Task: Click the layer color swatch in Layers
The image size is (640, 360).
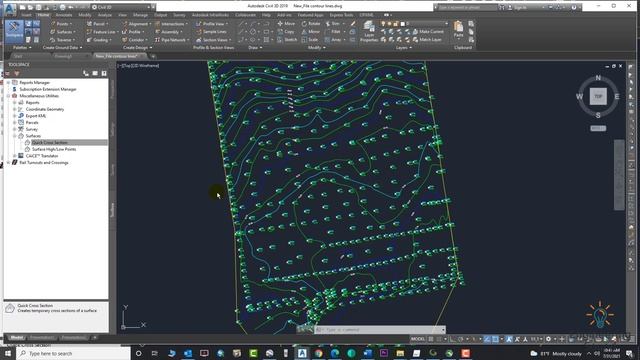Action: pos(402,24)
